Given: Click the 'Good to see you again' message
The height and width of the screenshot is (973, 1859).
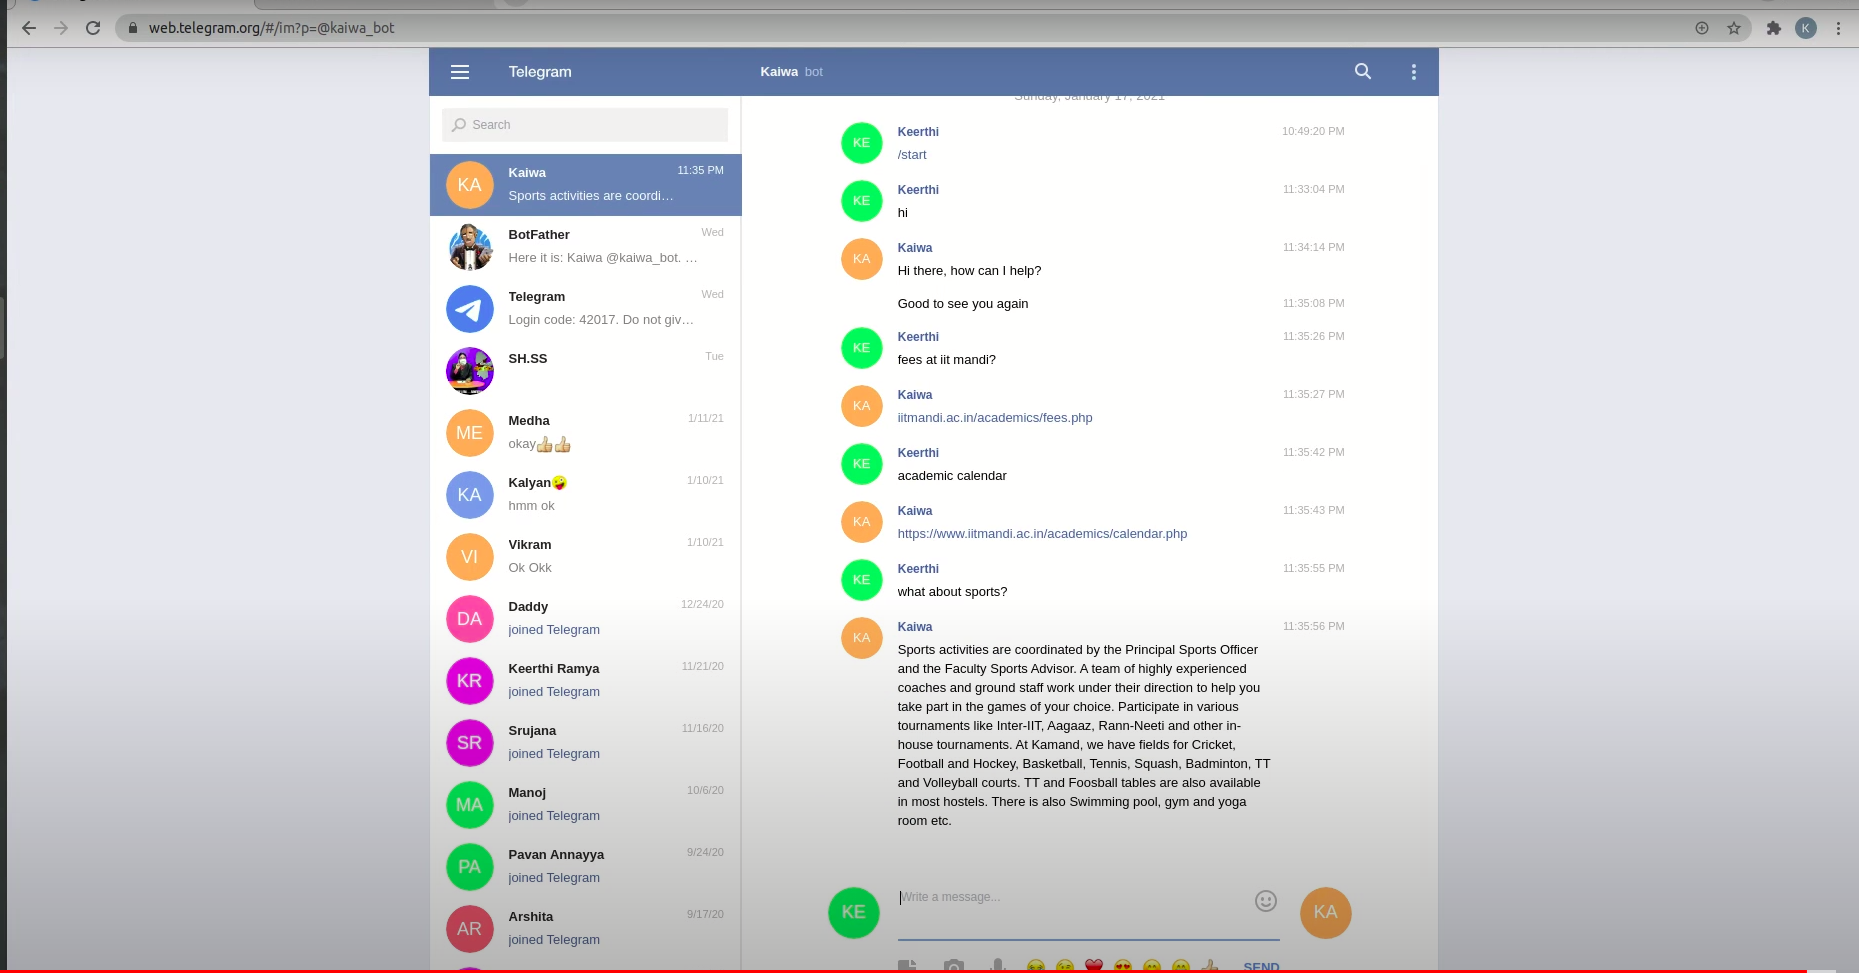Looking at the screenshot, I should click(x=963, y=304).
